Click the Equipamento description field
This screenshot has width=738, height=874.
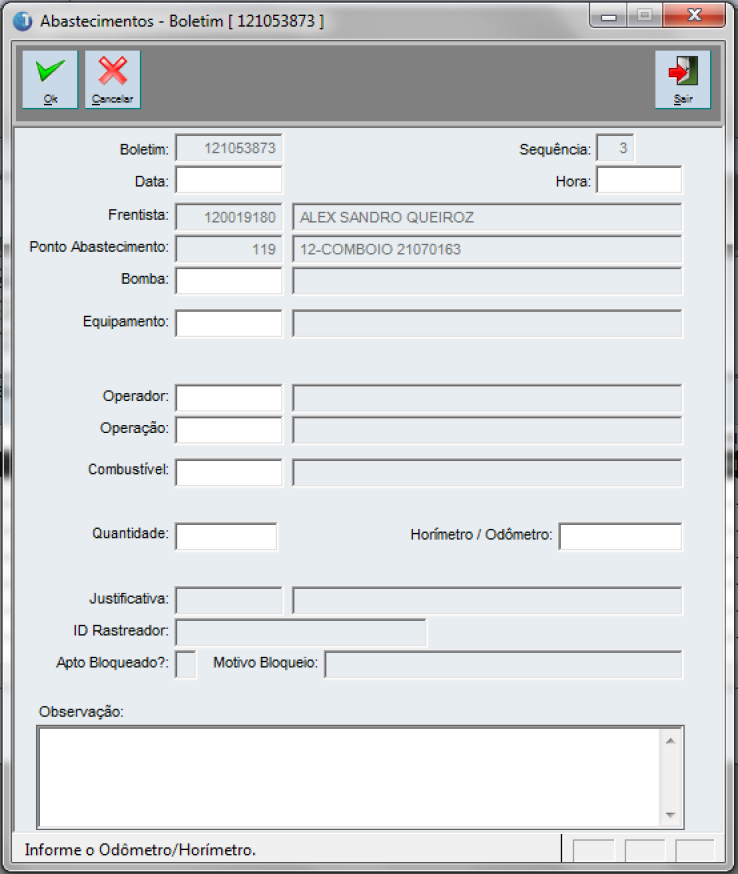pos(487,324)
